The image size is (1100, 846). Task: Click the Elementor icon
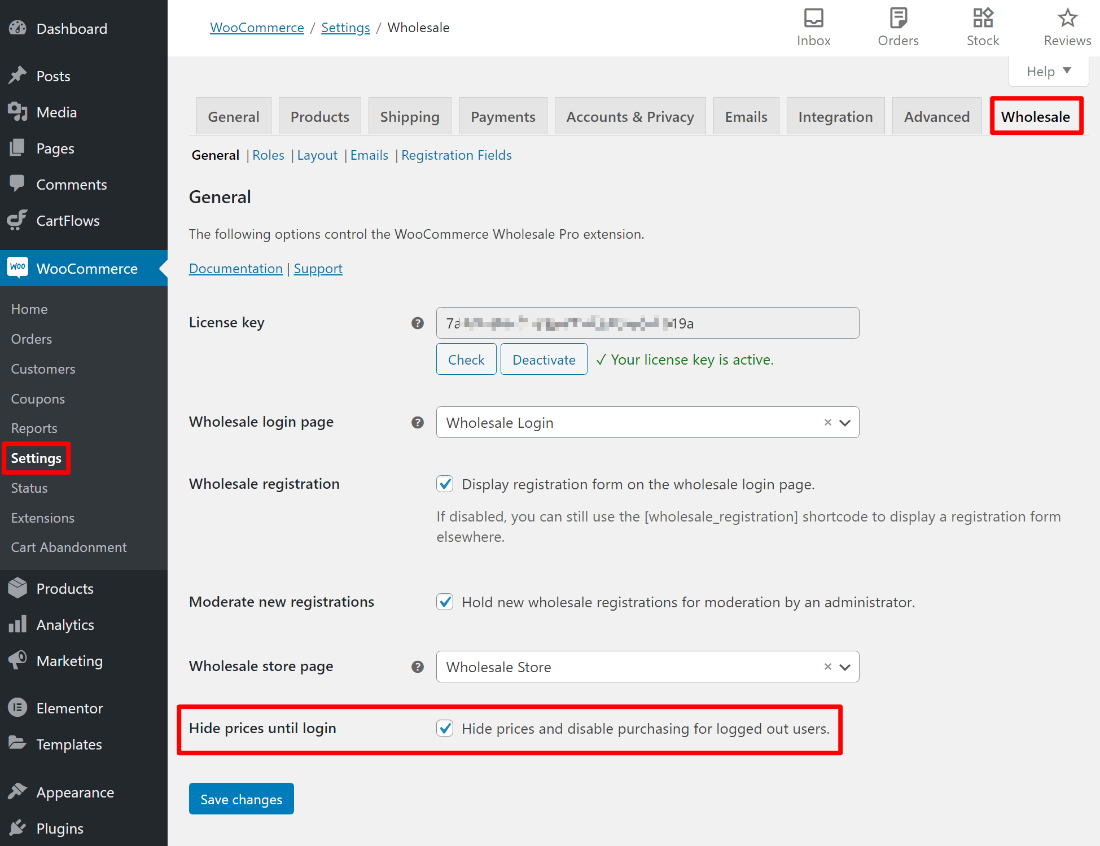18,708
